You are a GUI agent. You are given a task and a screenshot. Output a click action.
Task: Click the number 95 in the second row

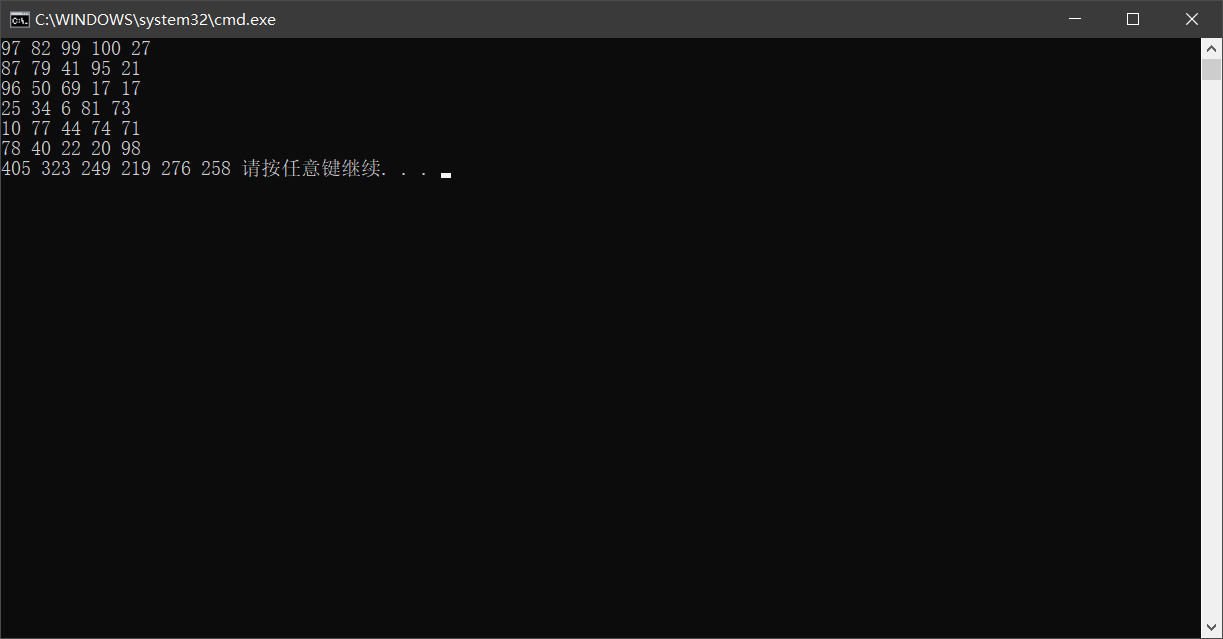click(101, 69)
